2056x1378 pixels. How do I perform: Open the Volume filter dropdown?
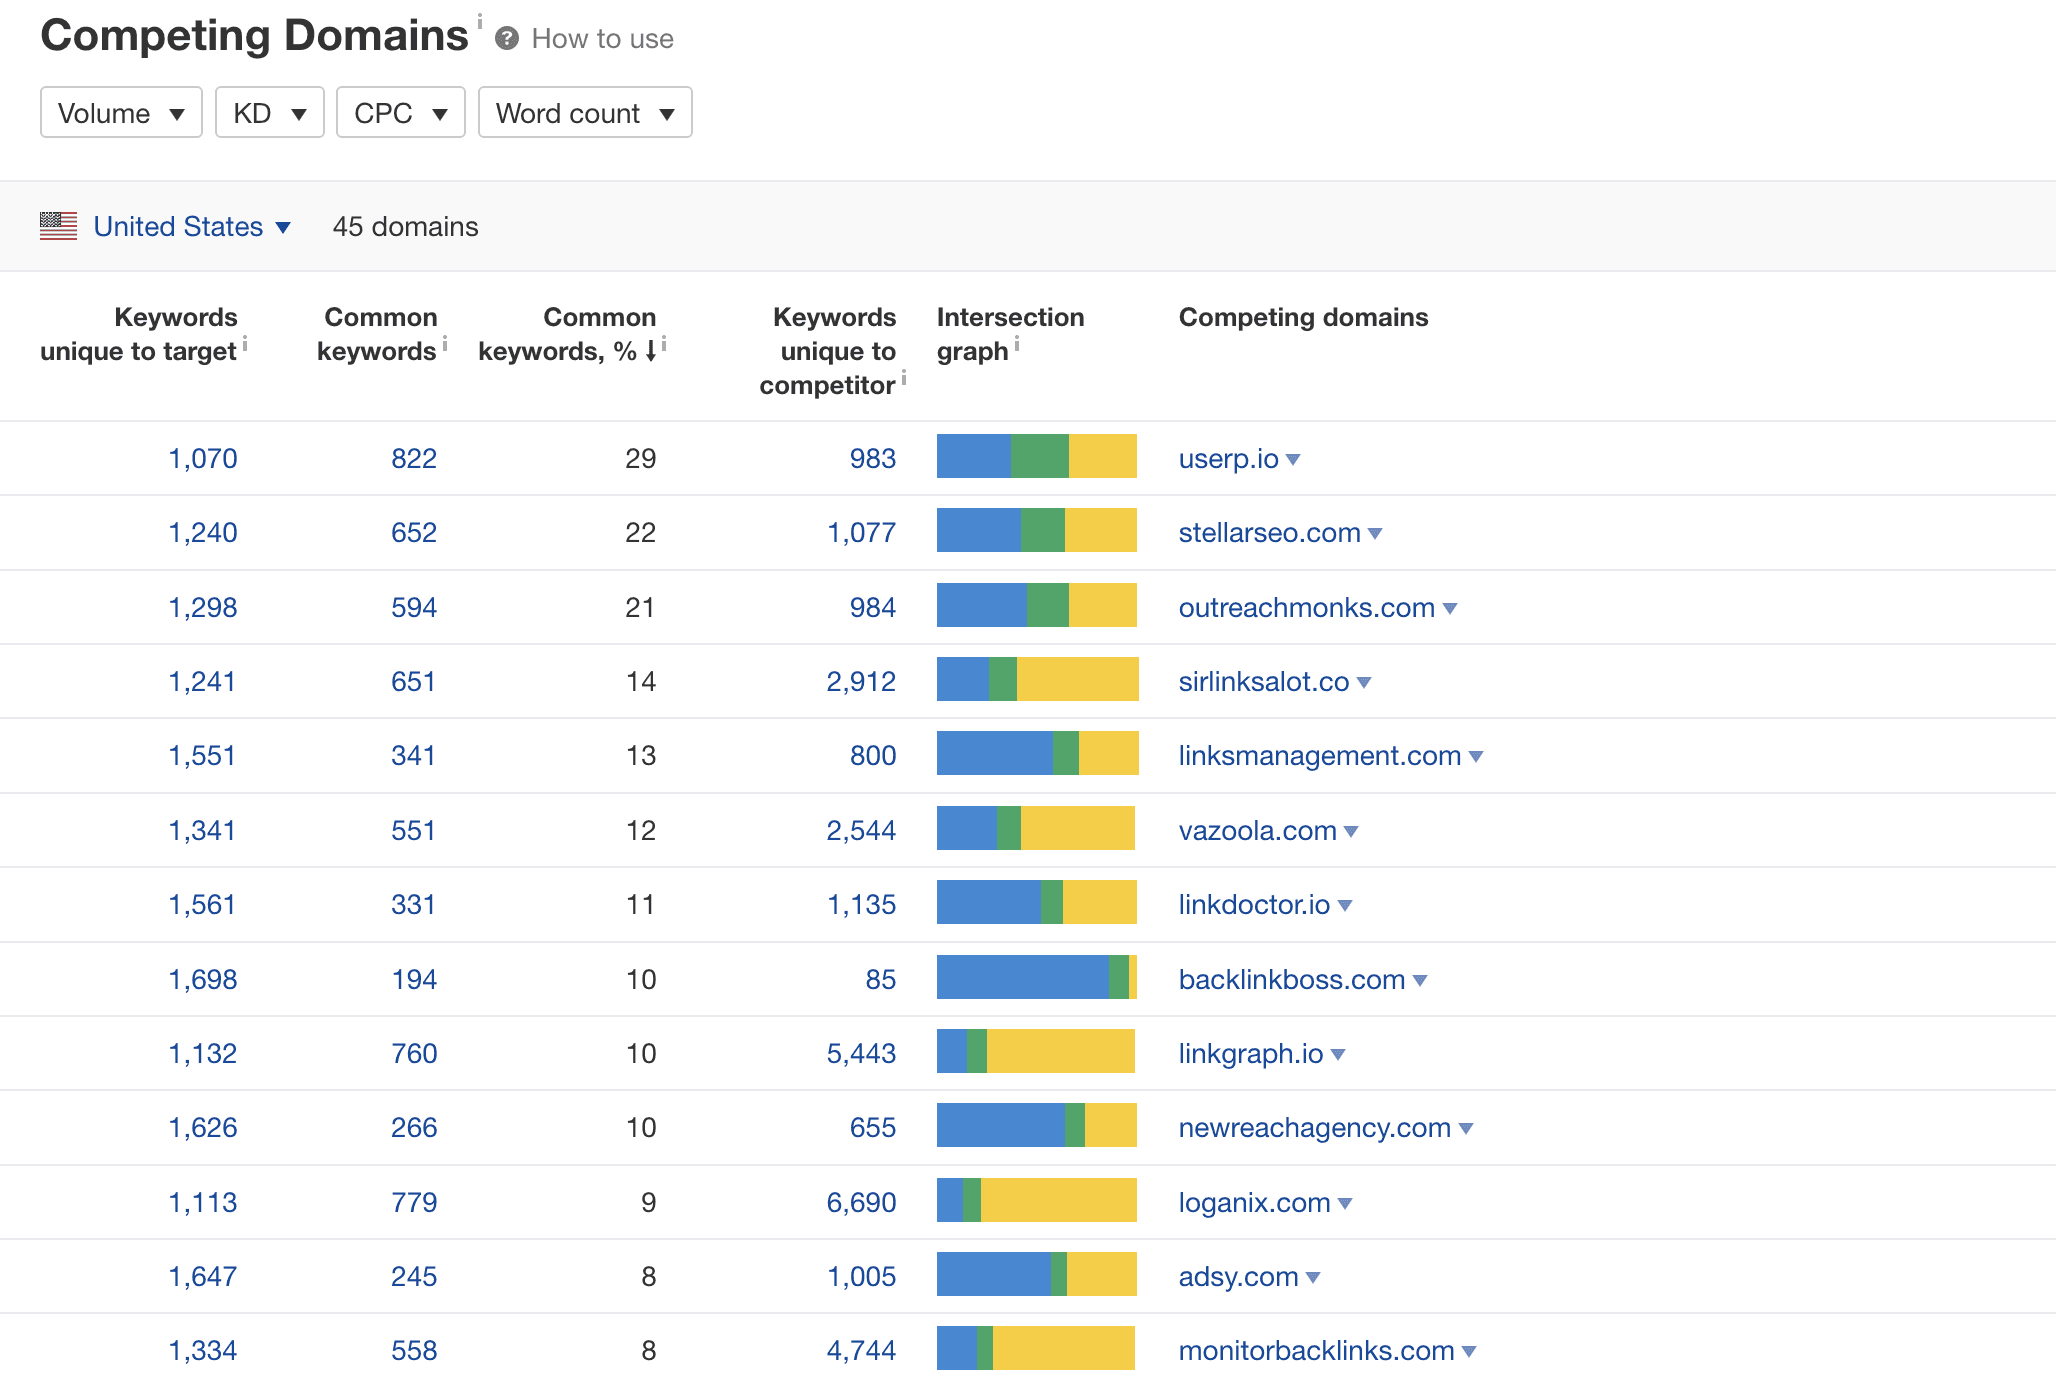pyautogui.click(x=121, y=113)
